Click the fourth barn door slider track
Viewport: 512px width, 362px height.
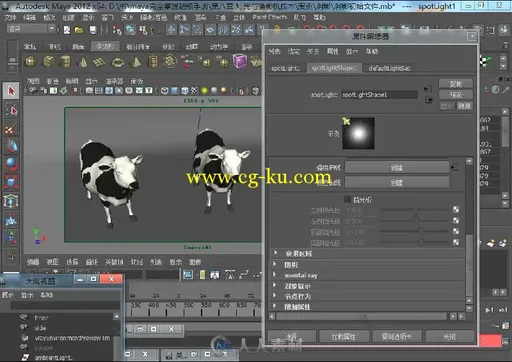click(x=414, y=242)
